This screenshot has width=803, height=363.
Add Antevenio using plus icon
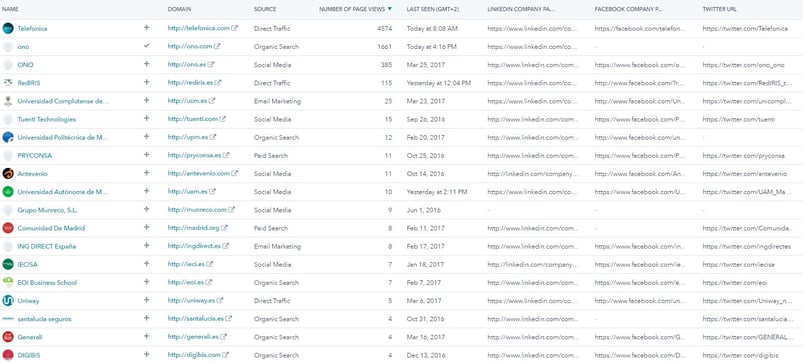tap(146, 173)
